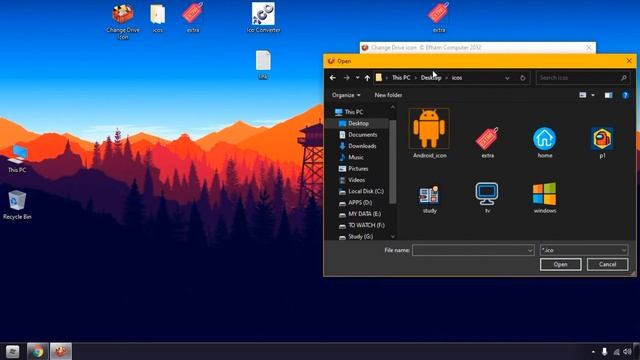Open Music in the navigation pane
This screenshot has width=640, height=360.
351,157
